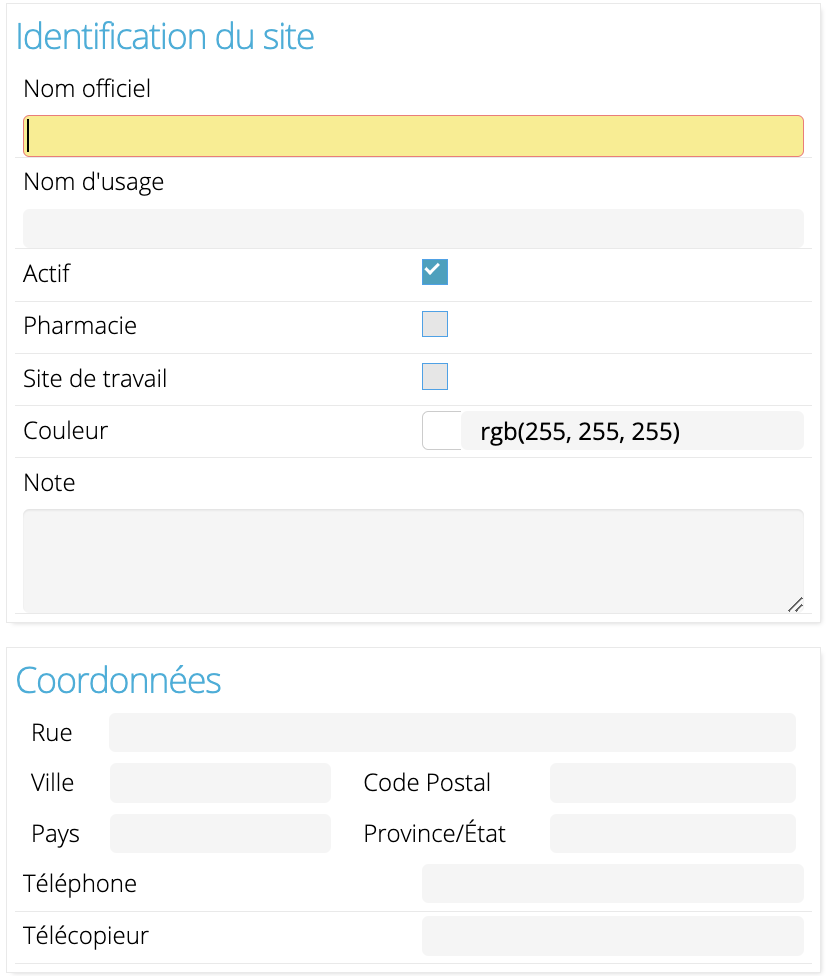This screenshot has width=830, height=976.
Task: Open the Couleur white color swatch
Action: pyautogui.click(x=441, y=430)
